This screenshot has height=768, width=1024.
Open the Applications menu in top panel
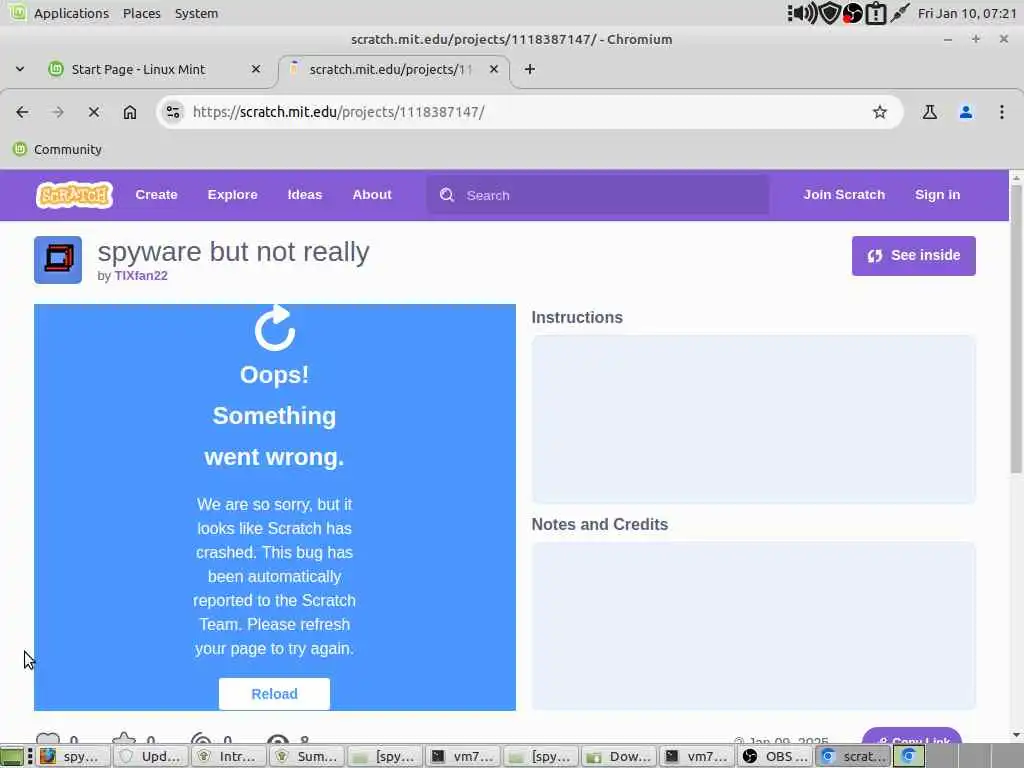[71, 13]
